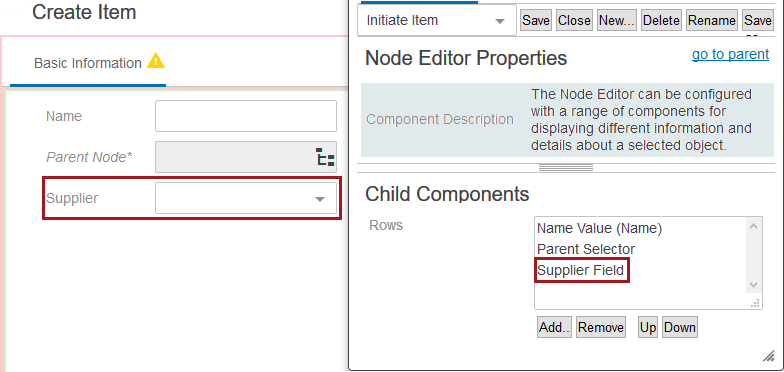784x372 pixels.
Task: Select Name Value (Name) row
Action: (600, 228)
